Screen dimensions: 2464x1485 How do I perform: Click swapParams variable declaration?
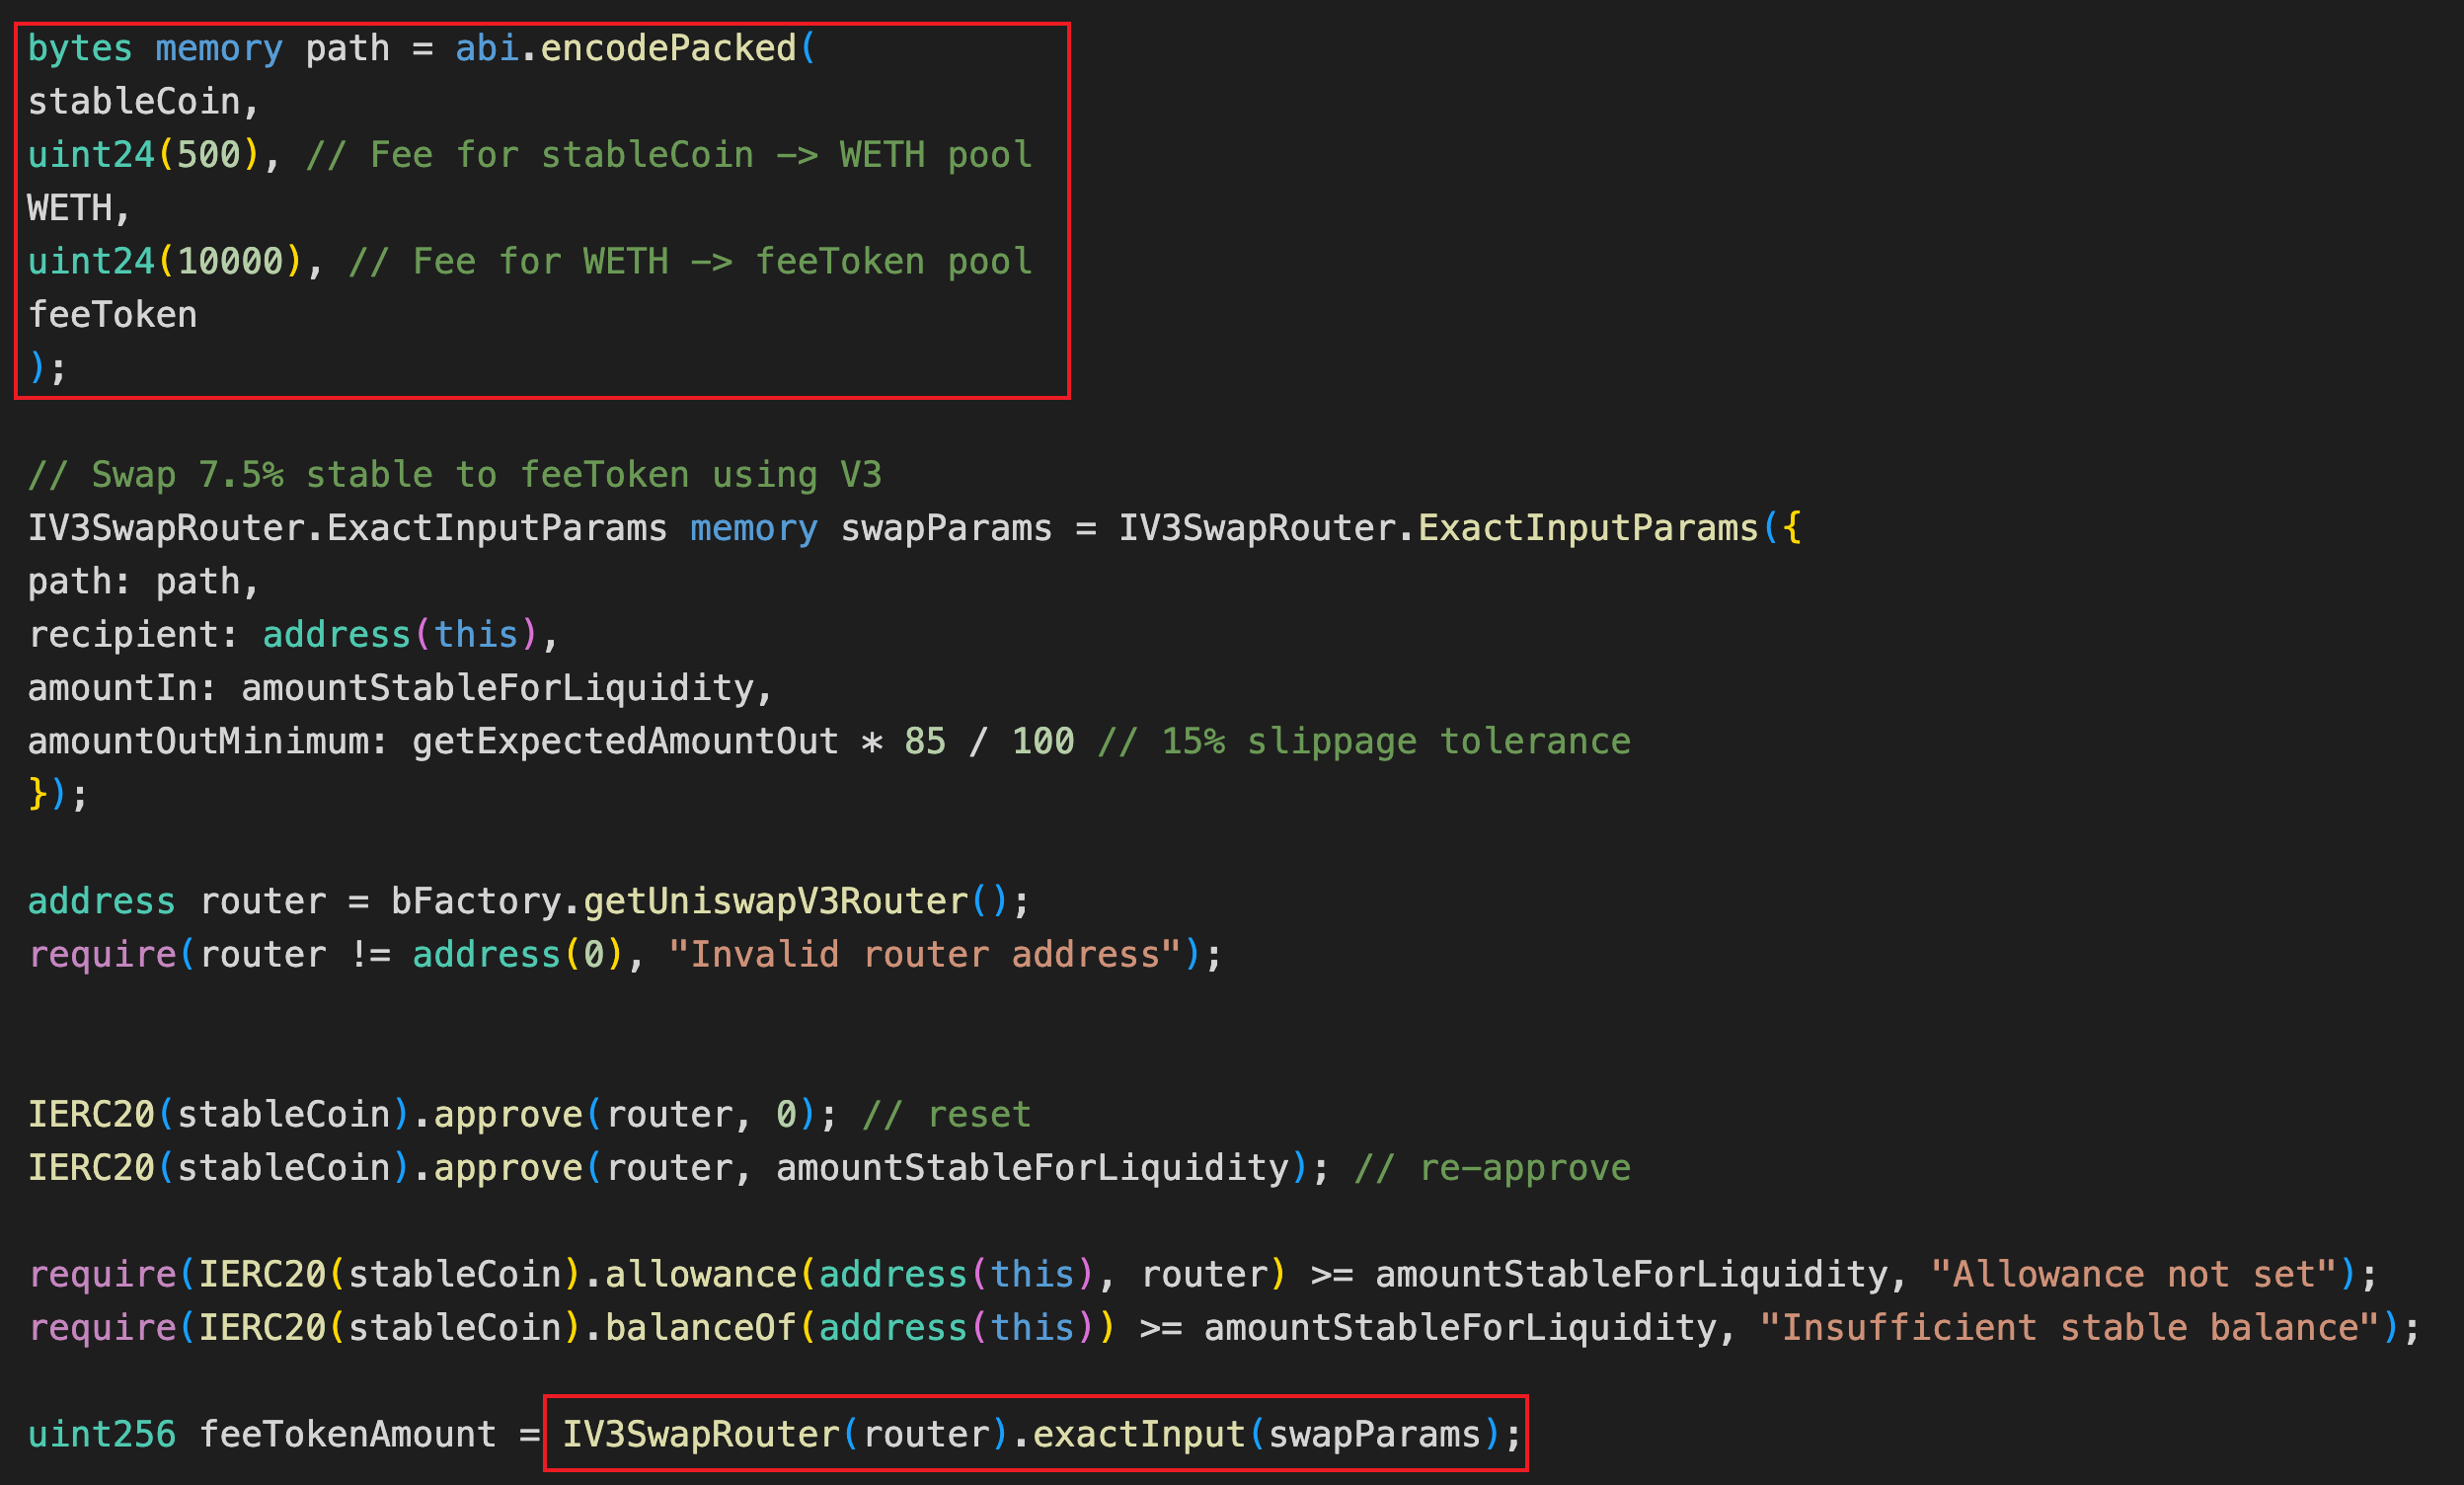pos(945,528)
